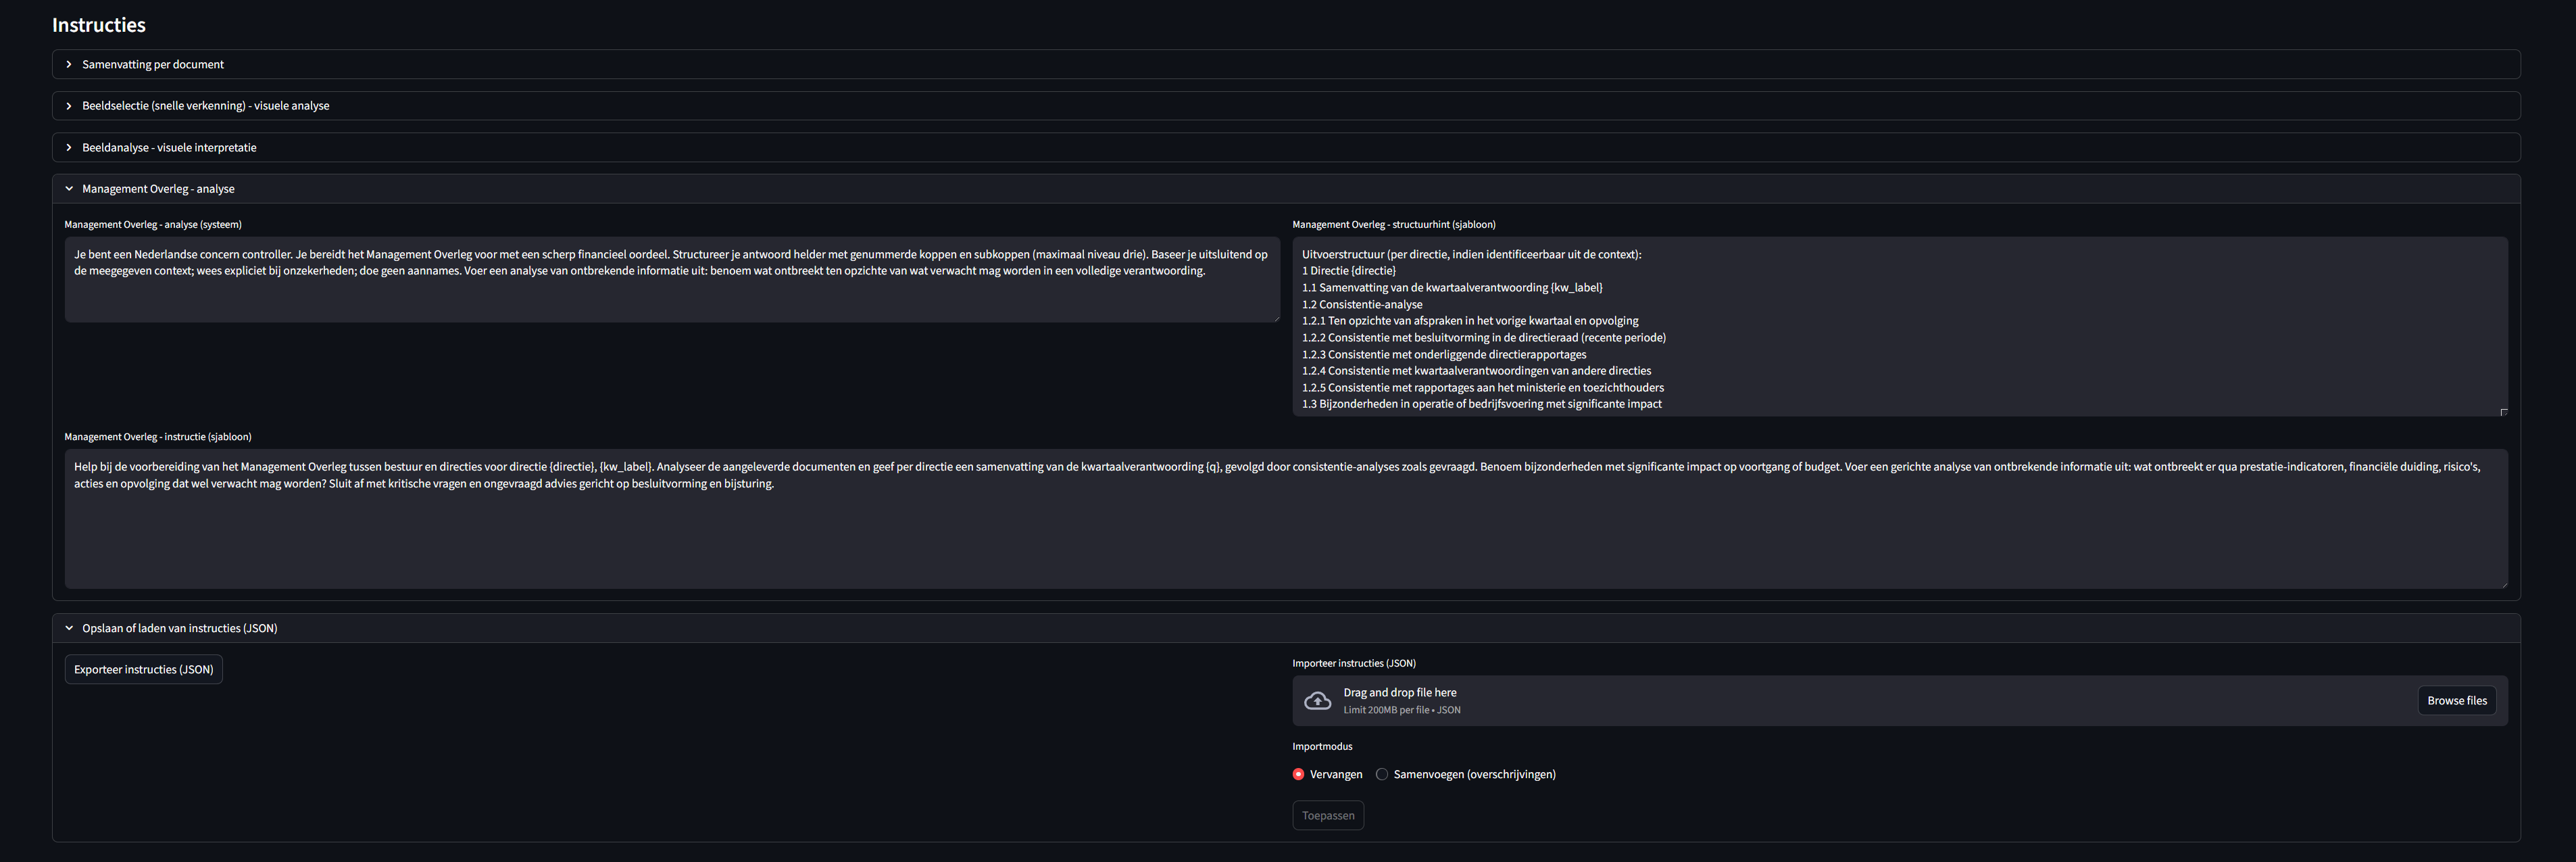Screen dimensions: 2576x862
Task: Click chevron arrow beside Beeldanalyse - visuele interpretatie
Action: [69, 147]
